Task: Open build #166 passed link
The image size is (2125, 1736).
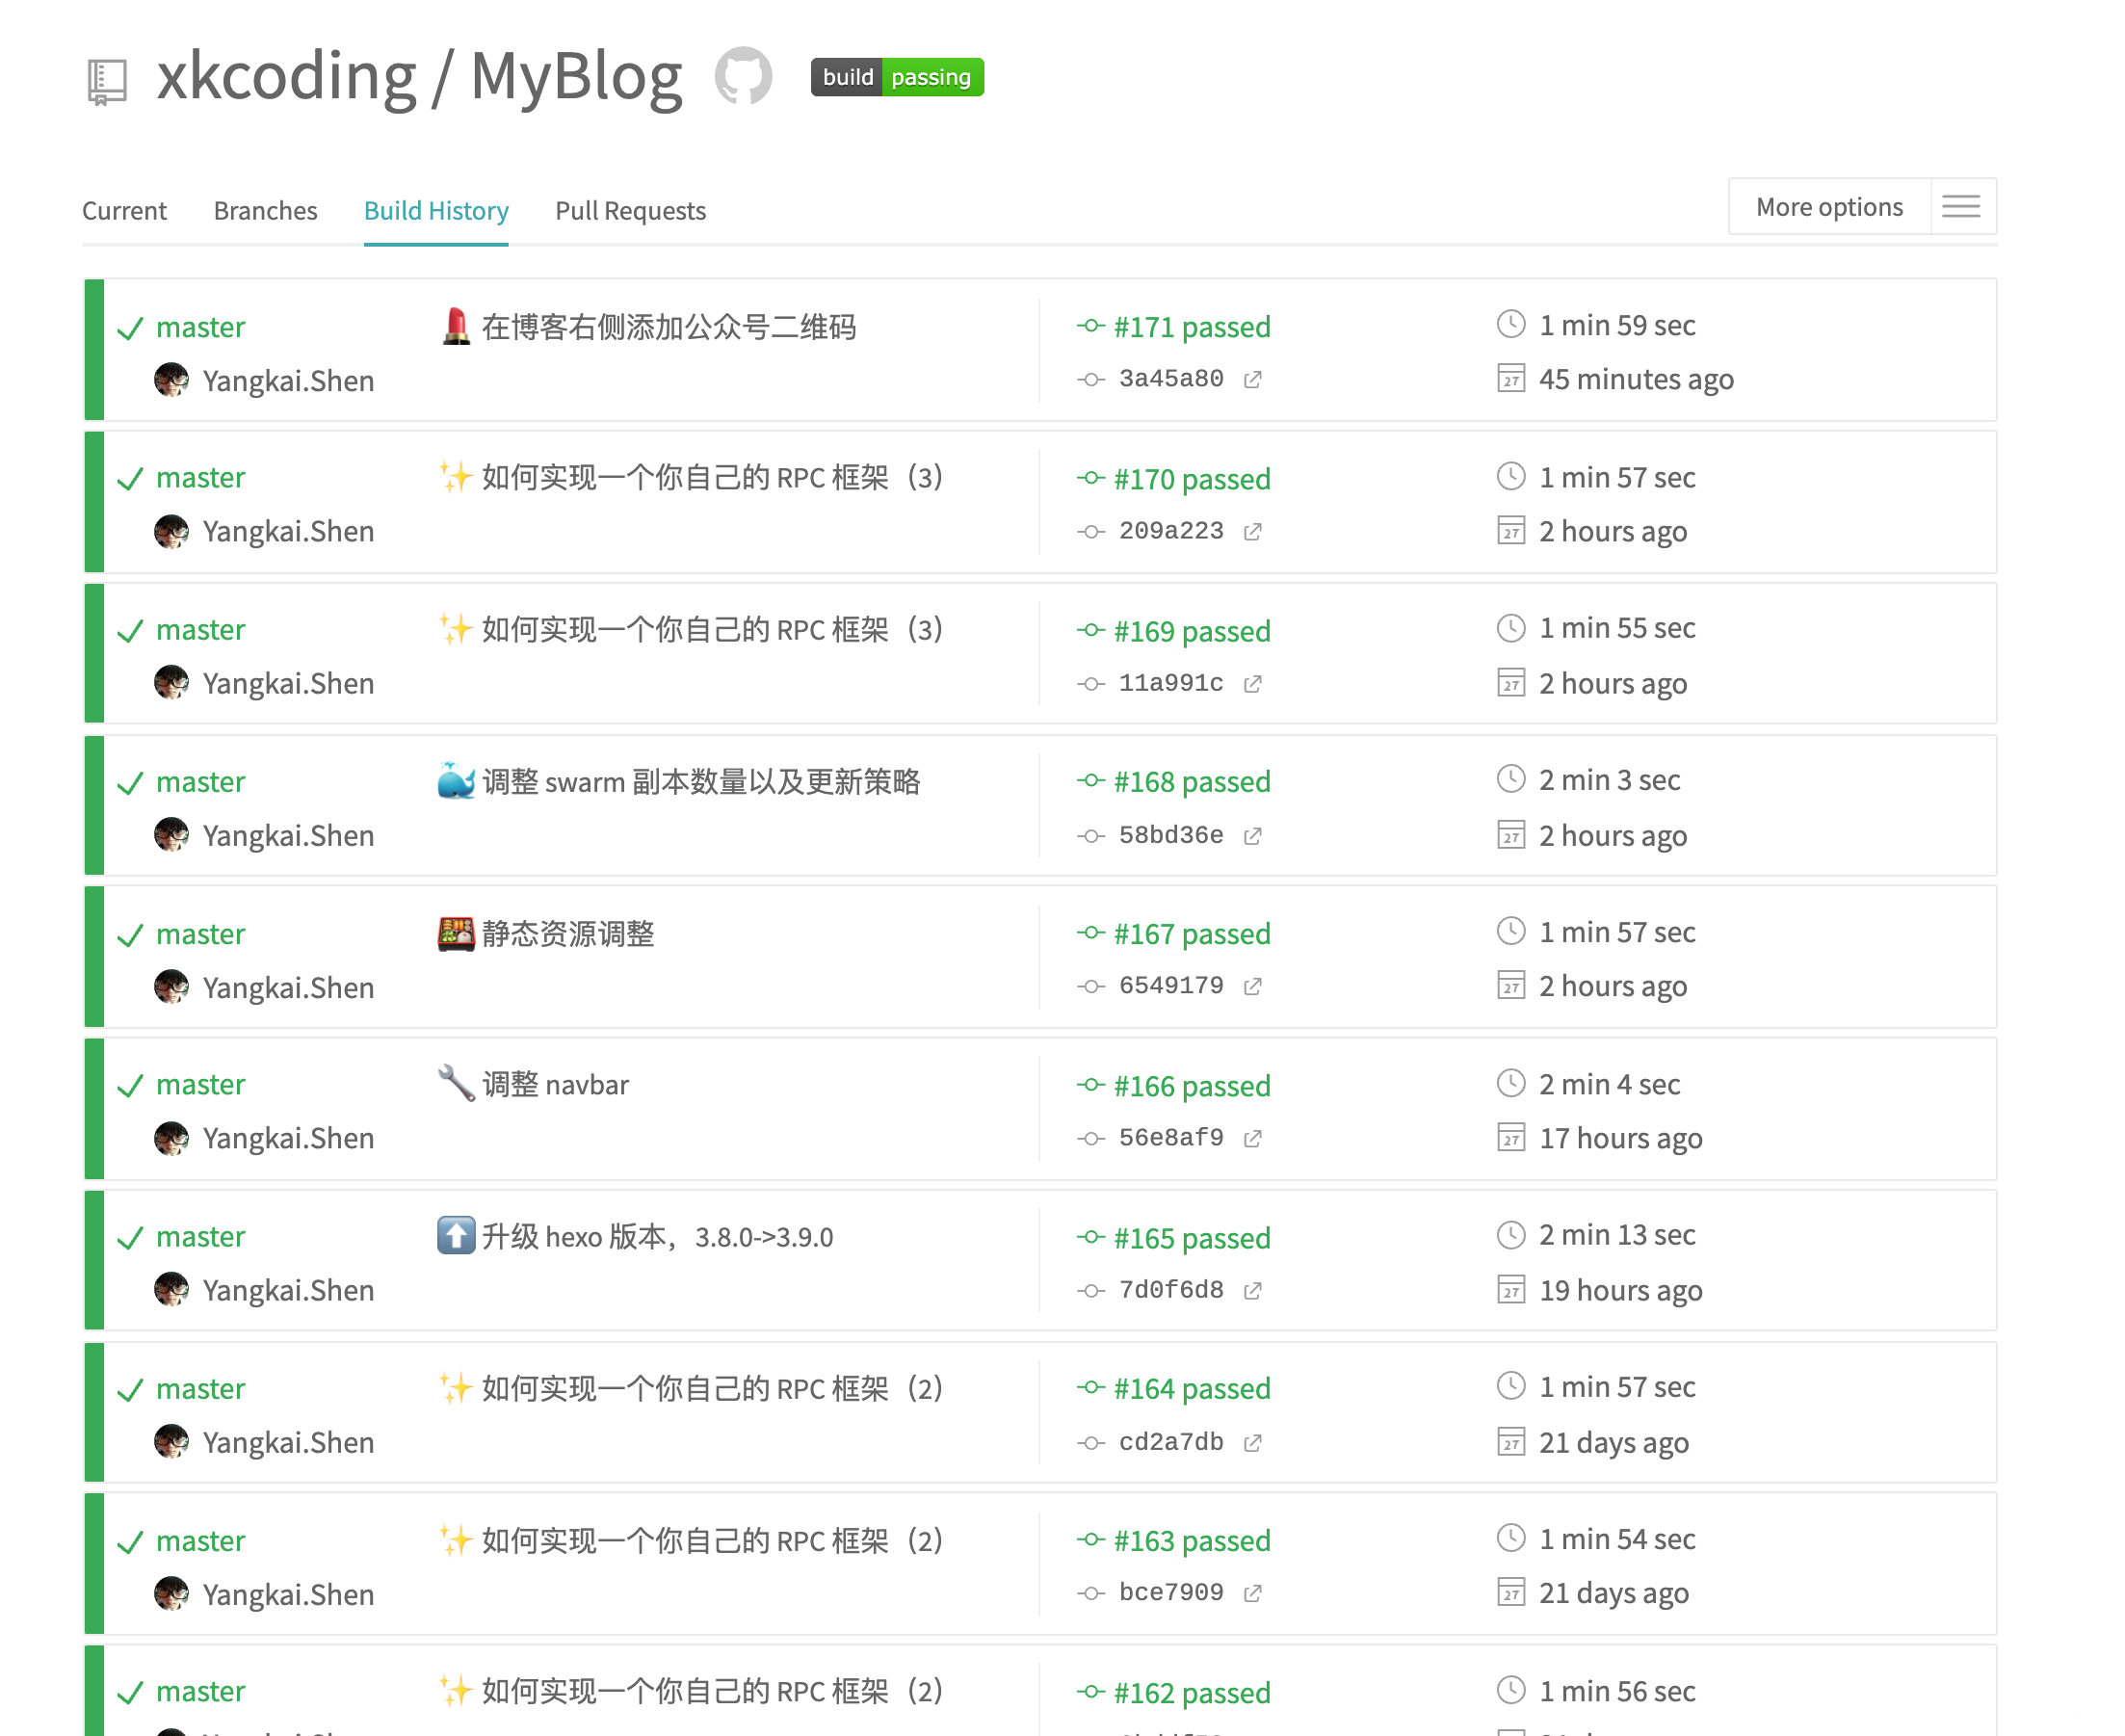Action: [x=1191, y=1086]
